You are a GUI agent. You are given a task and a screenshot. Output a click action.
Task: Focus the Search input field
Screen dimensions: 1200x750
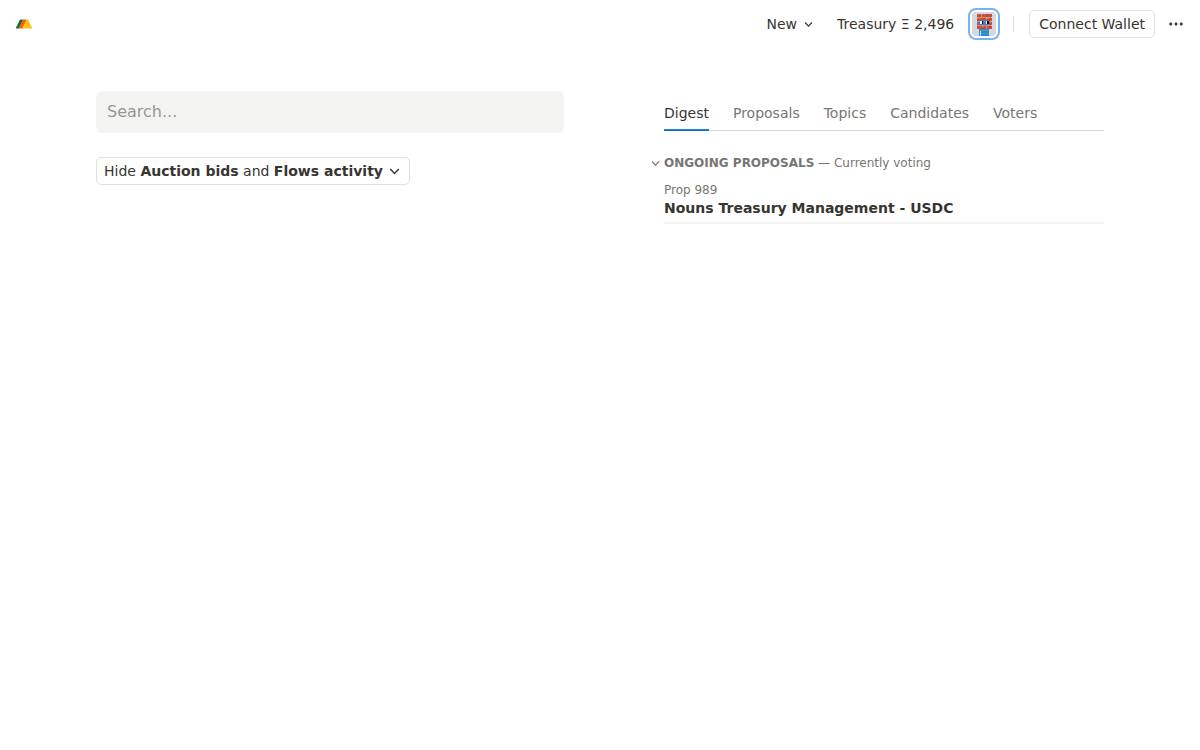(x=330, y=112)
